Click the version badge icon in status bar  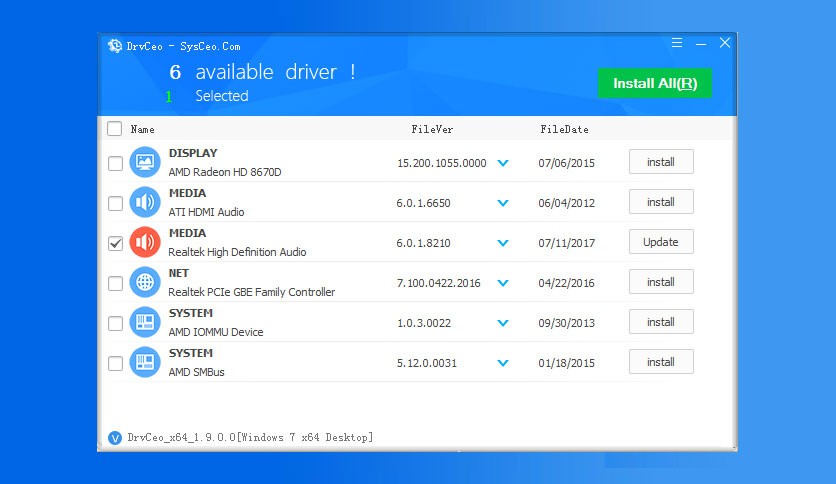(115, 438)
